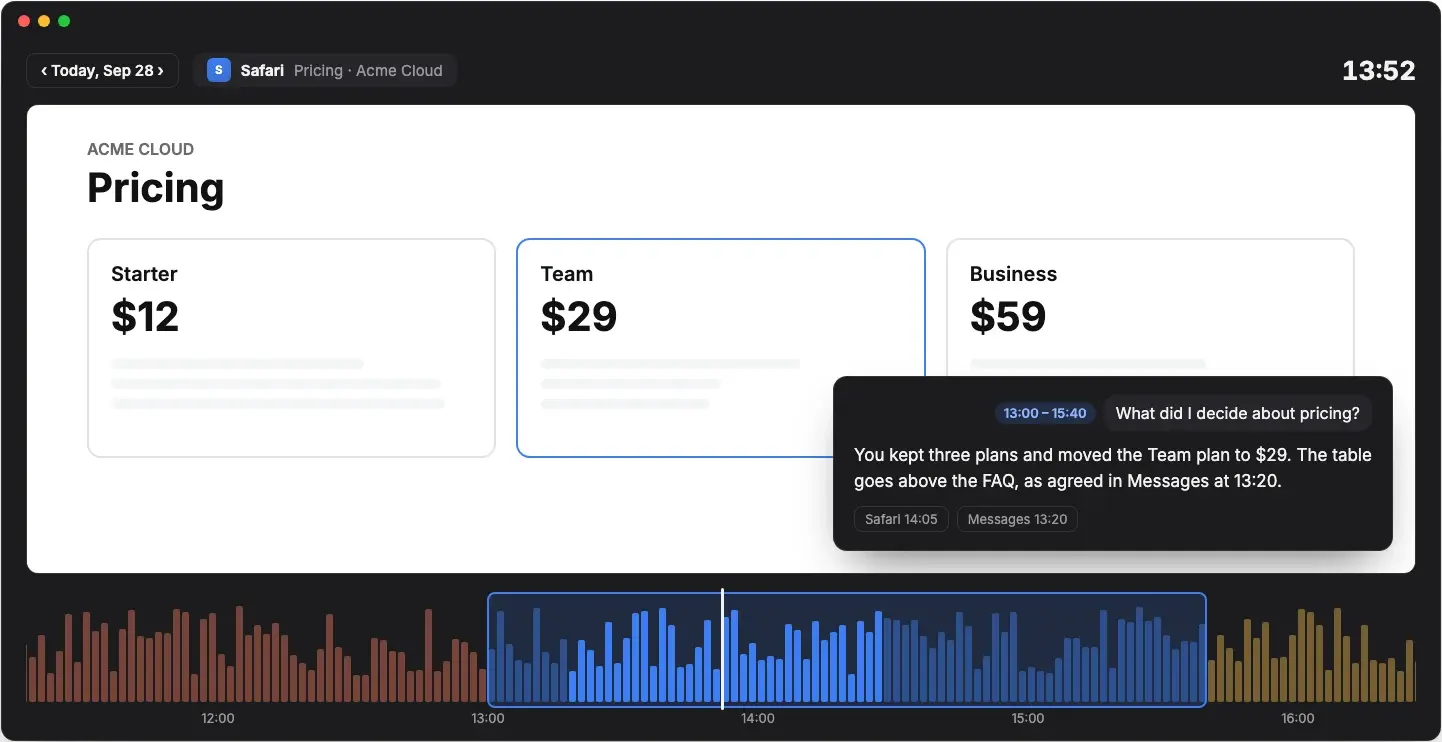The image size is (1442, 742).
Task: Click the "16:00" timeline label
Action: tap(1298, 718)
